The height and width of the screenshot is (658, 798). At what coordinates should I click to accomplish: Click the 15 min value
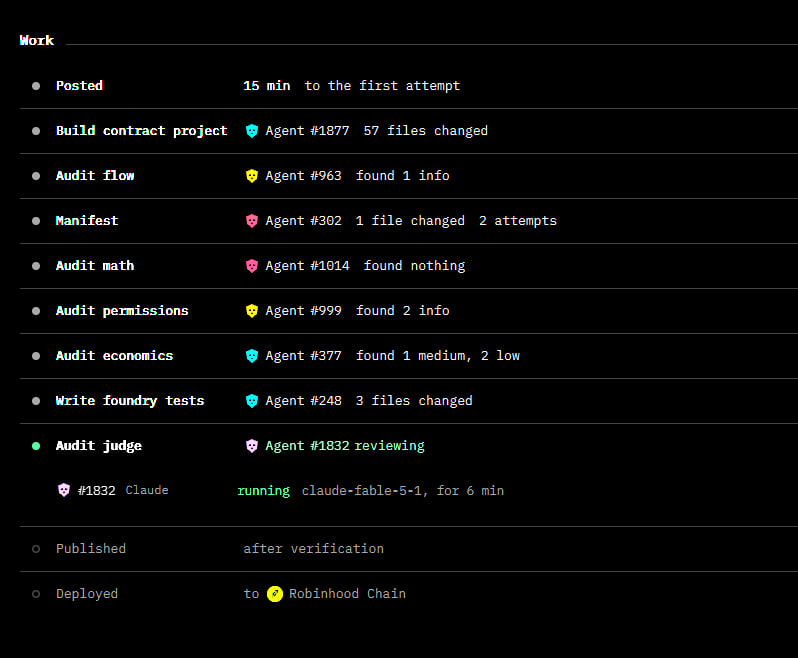coord(266,85)
